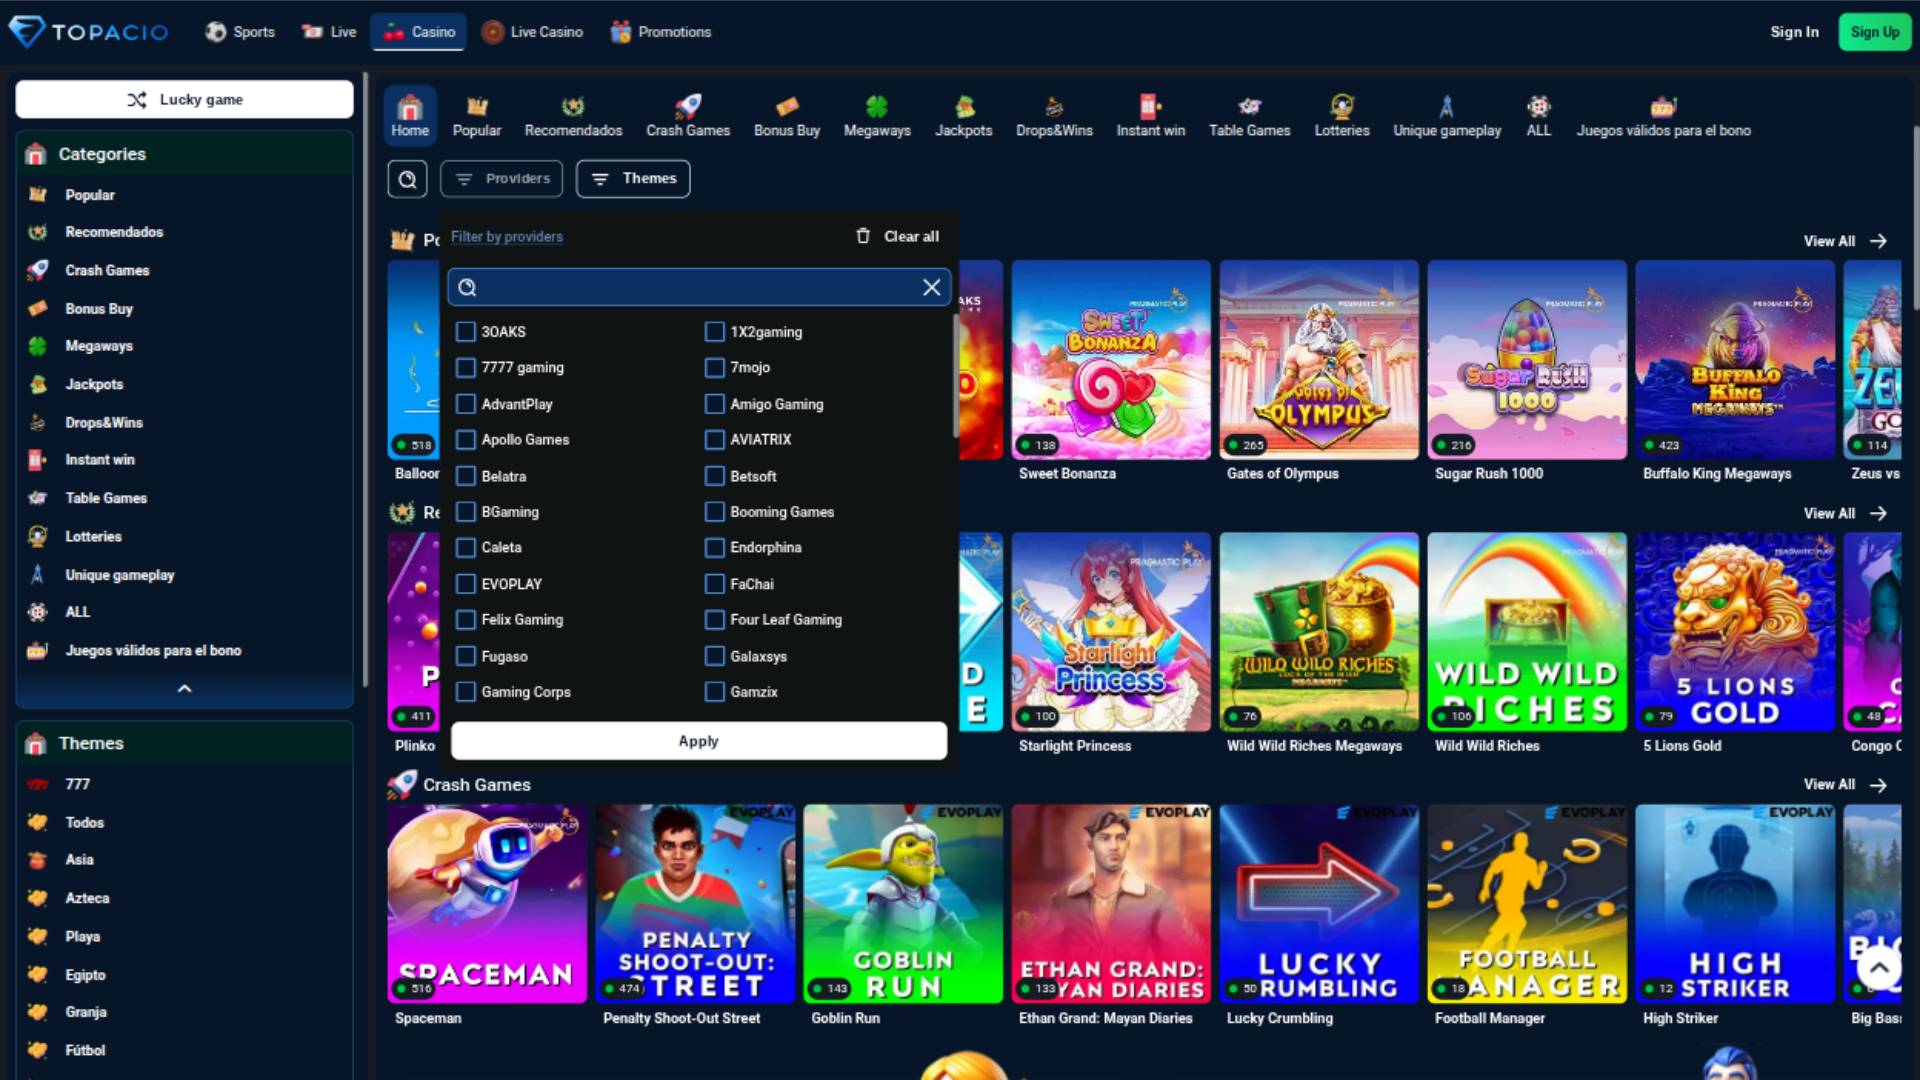This screenshot has height=1080, width=1920.
Task: Open the Providers filter dropdown
Action: point(501,178)
